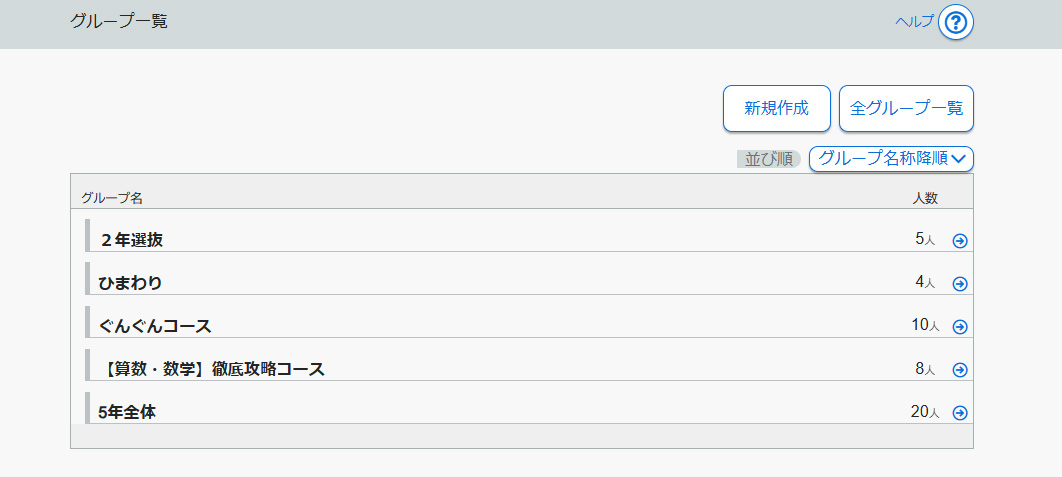Click arrow icon for 徹底攻略コース row
Image resolution: width=1062 pixels, height=477 pixels.
coord(960,369)
